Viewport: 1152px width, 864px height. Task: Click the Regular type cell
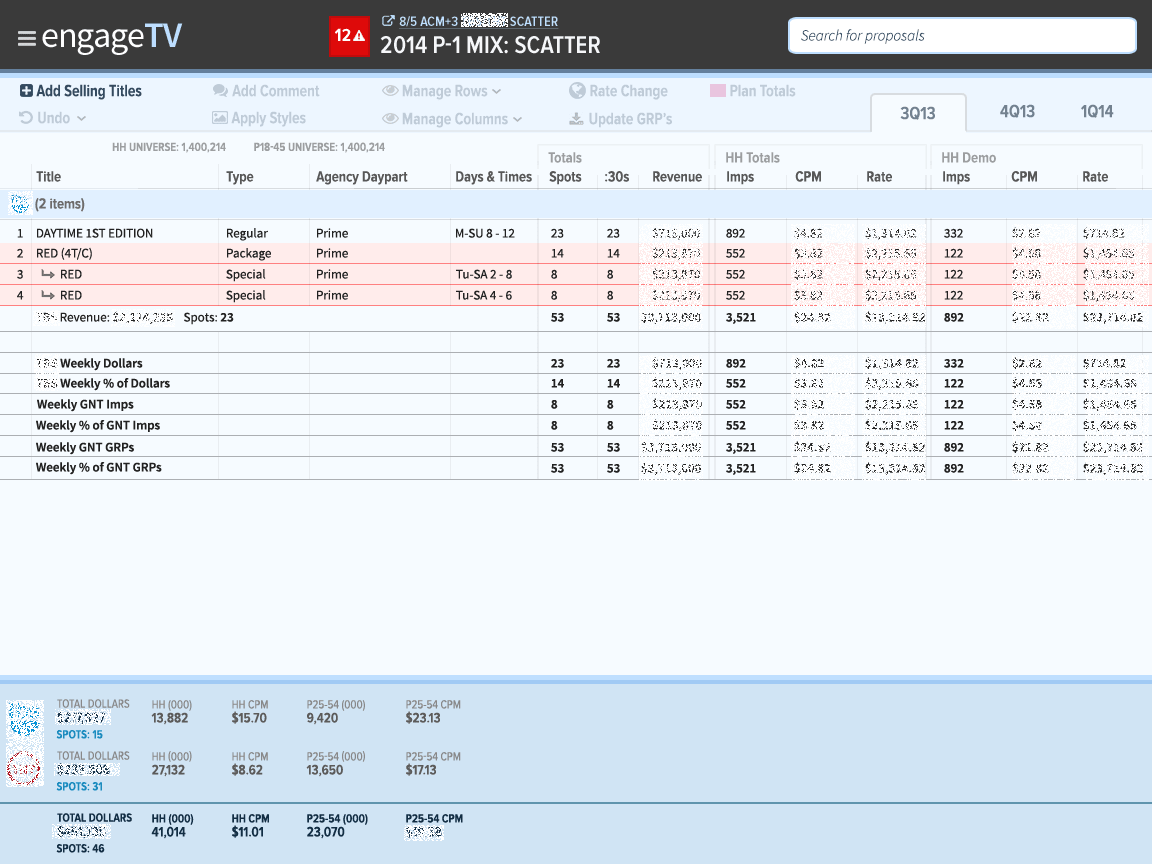(247, 234)
